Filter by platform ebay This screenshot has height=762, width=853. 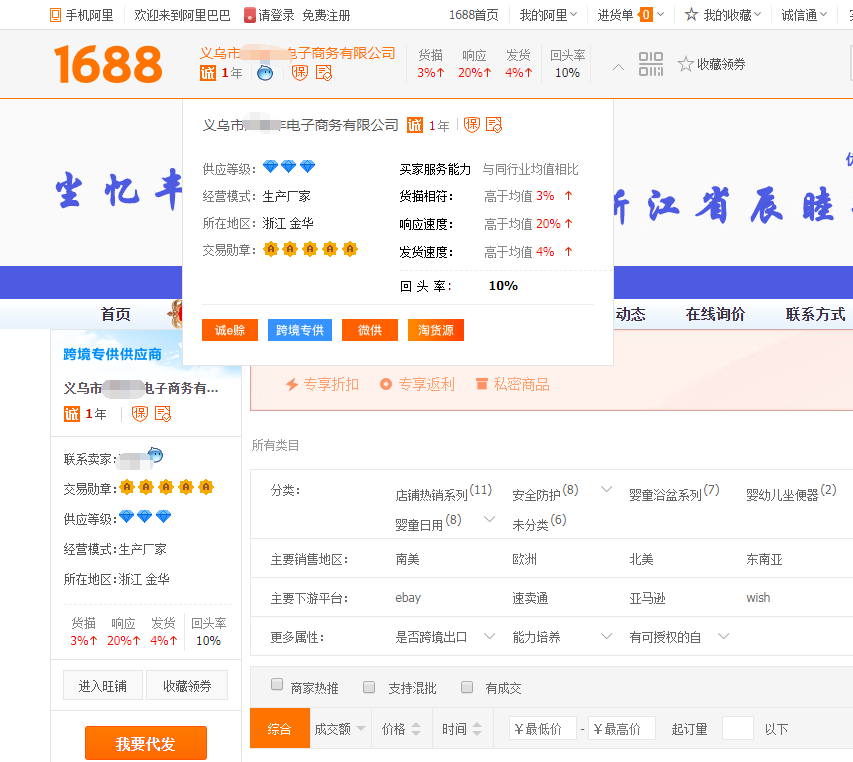pyautogui.click(x=408, y=598)
